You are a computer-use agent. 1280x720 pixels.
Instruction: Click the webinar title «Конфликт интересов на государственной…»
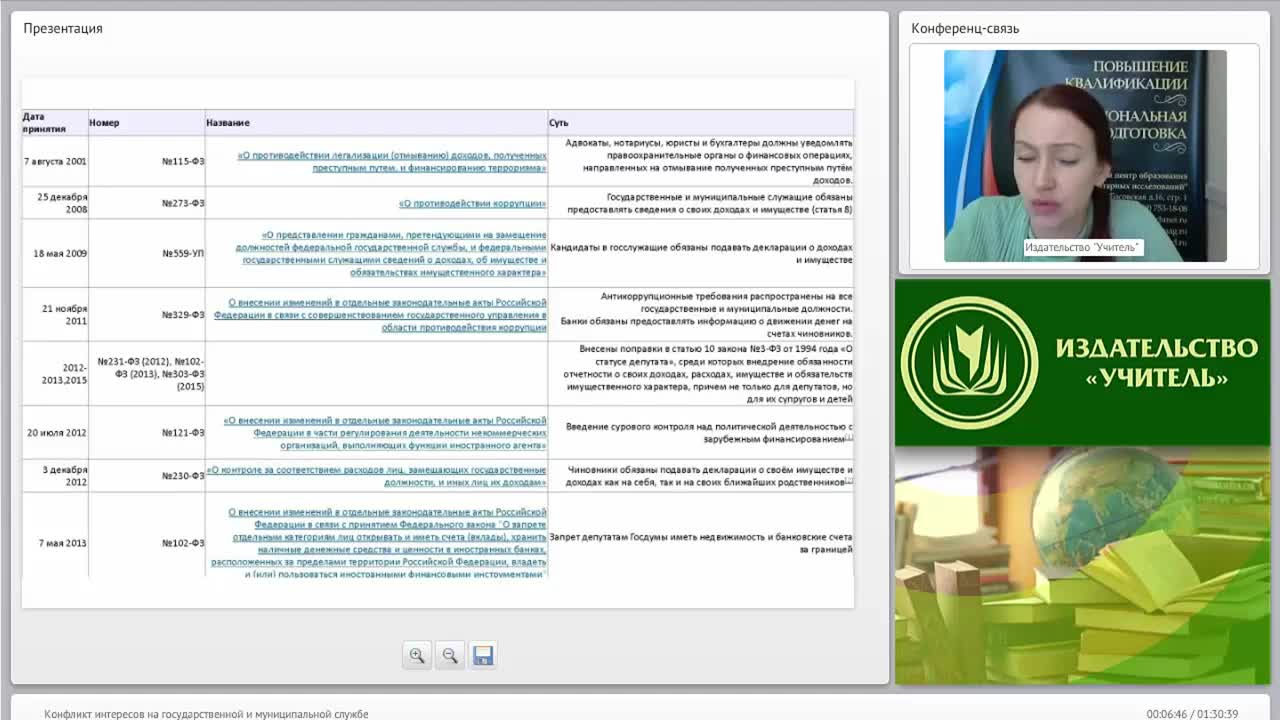(x=206, y=714)
